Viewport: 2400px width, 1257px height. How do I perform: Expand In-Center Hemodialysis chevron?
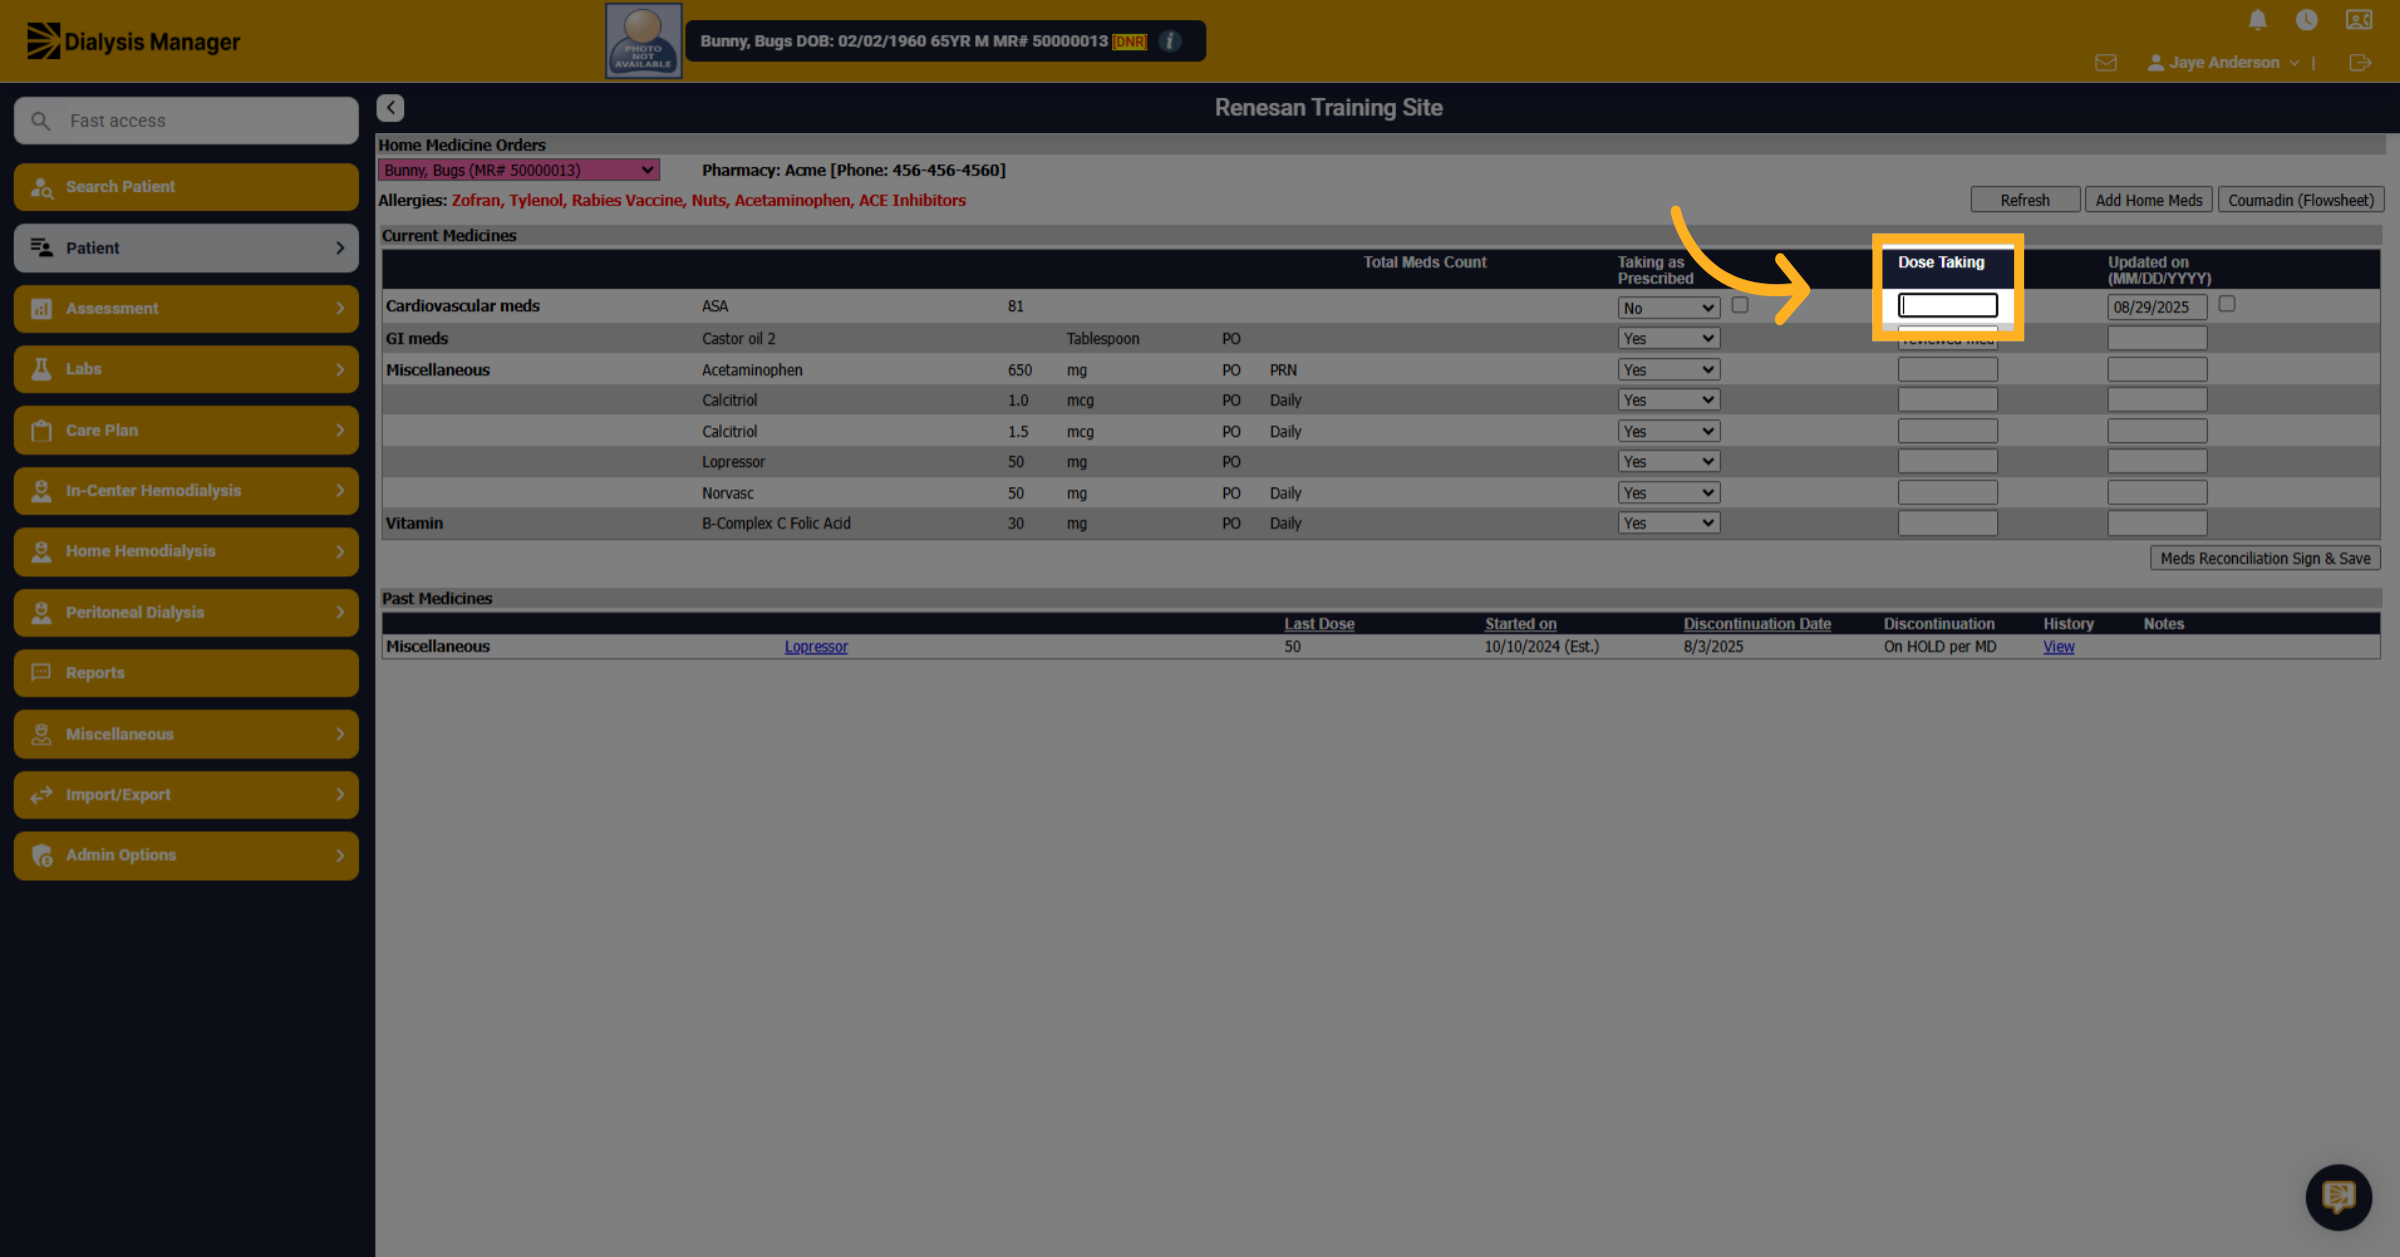[340, 491]
